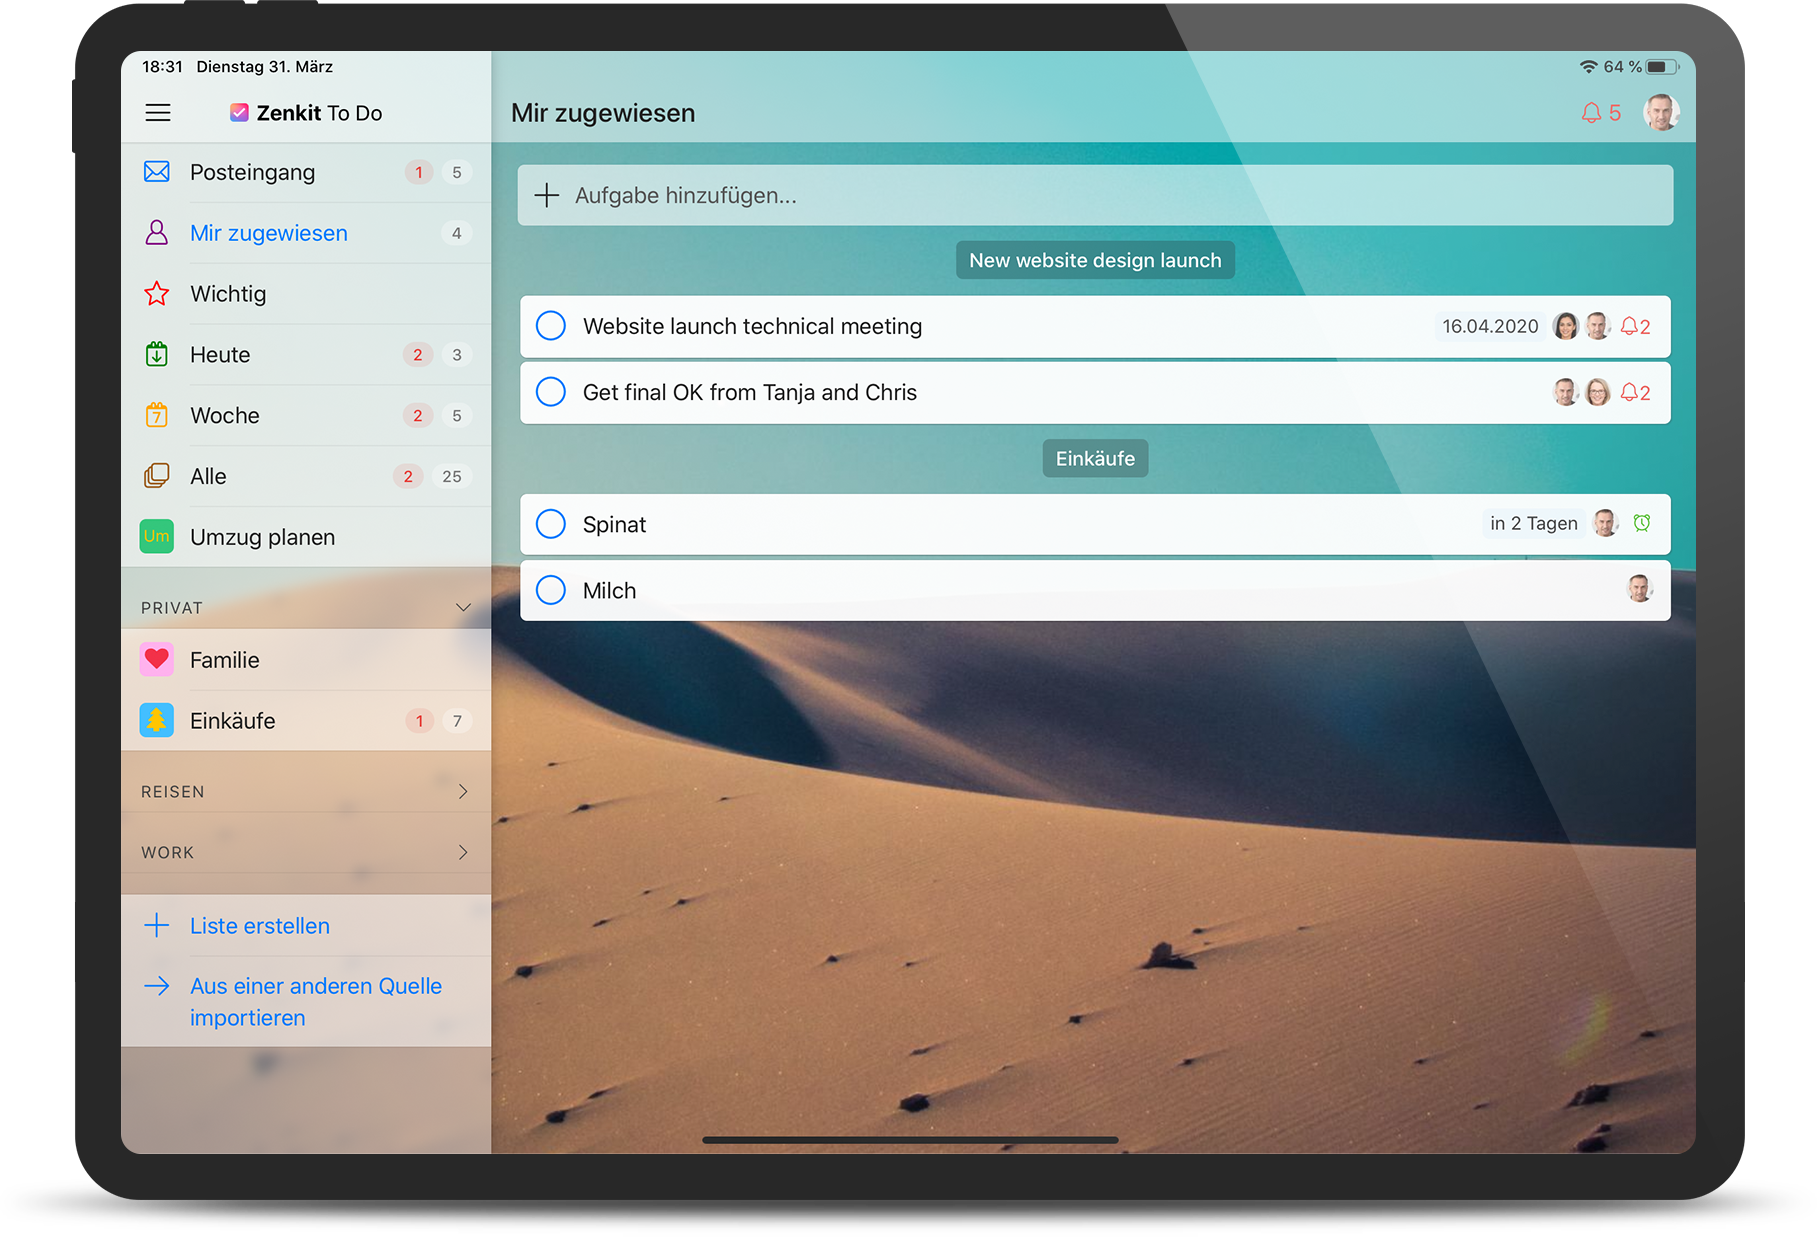Click the plus icon in Aufgabe hinzufügen
The image size is (1817, 1237).
[547, 195]
